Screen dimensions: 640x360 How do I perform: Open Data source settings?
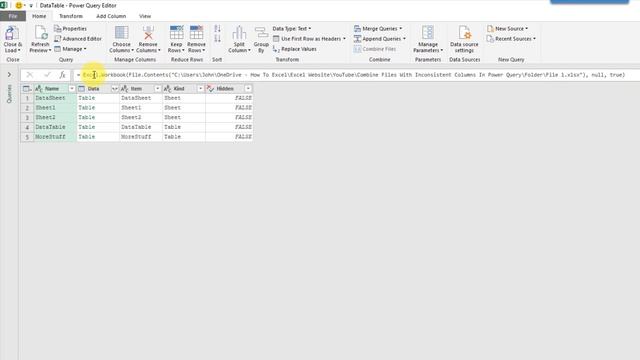(x=464, y=39)
